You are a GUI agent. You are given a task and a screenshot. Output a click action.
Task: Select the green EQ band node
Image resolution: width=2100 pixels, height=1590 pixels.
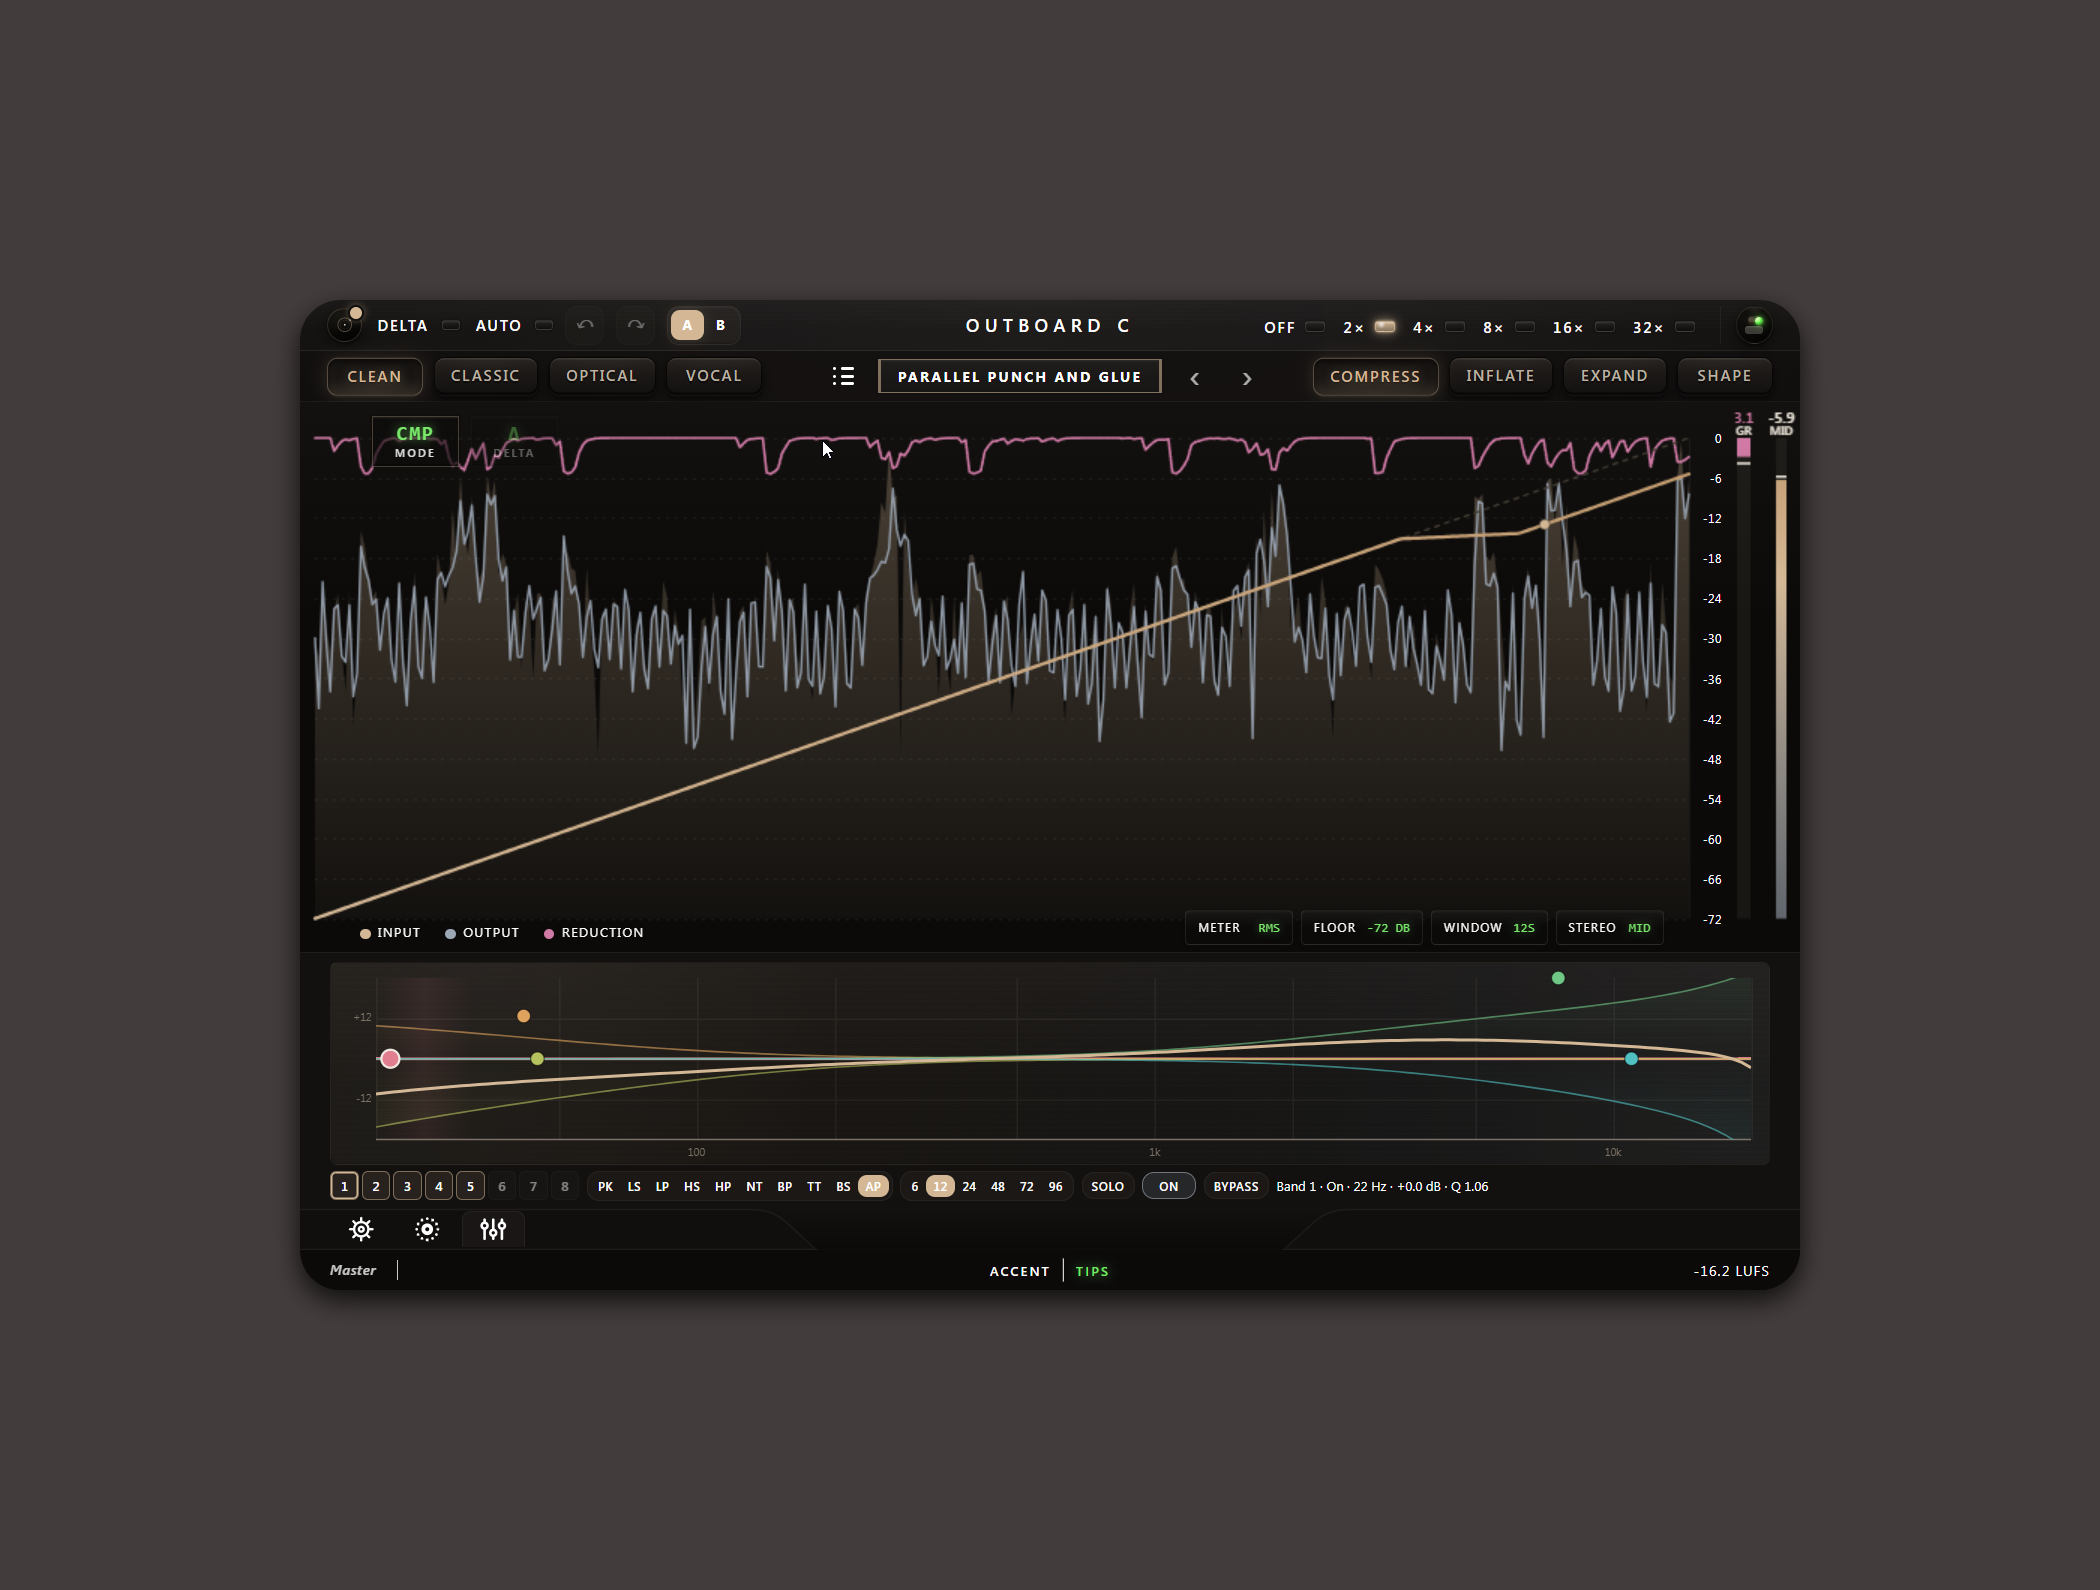click(1558, 978)
